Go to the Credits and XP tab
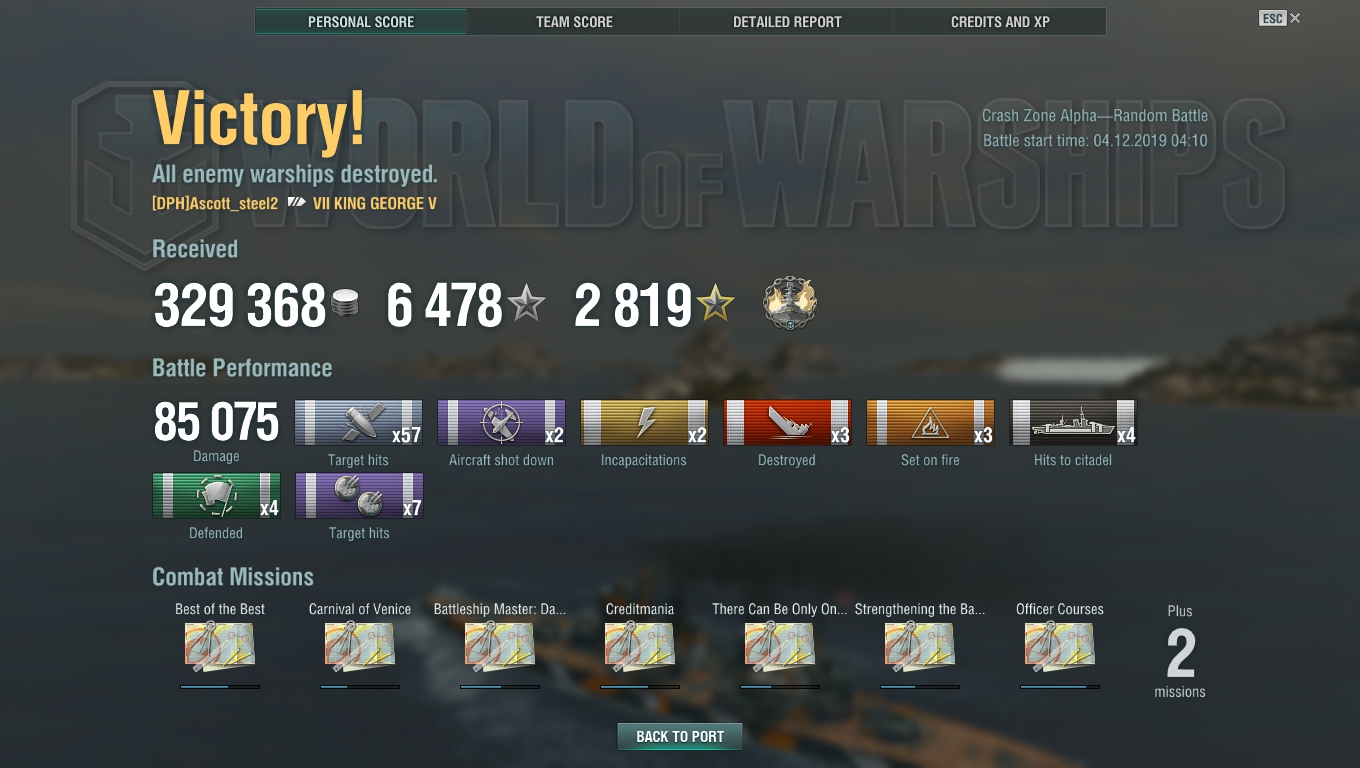1360x768 pixels. (x=1000, y=22)
